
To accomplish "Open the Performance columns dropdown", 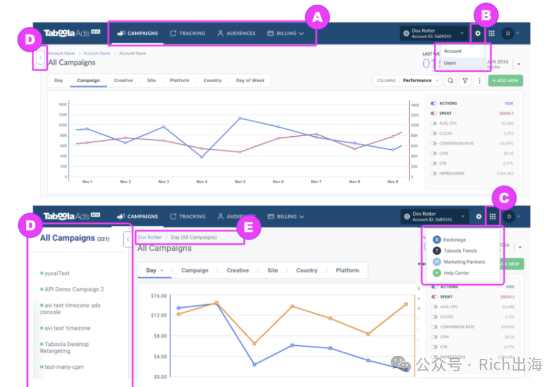I will (420, 81).
